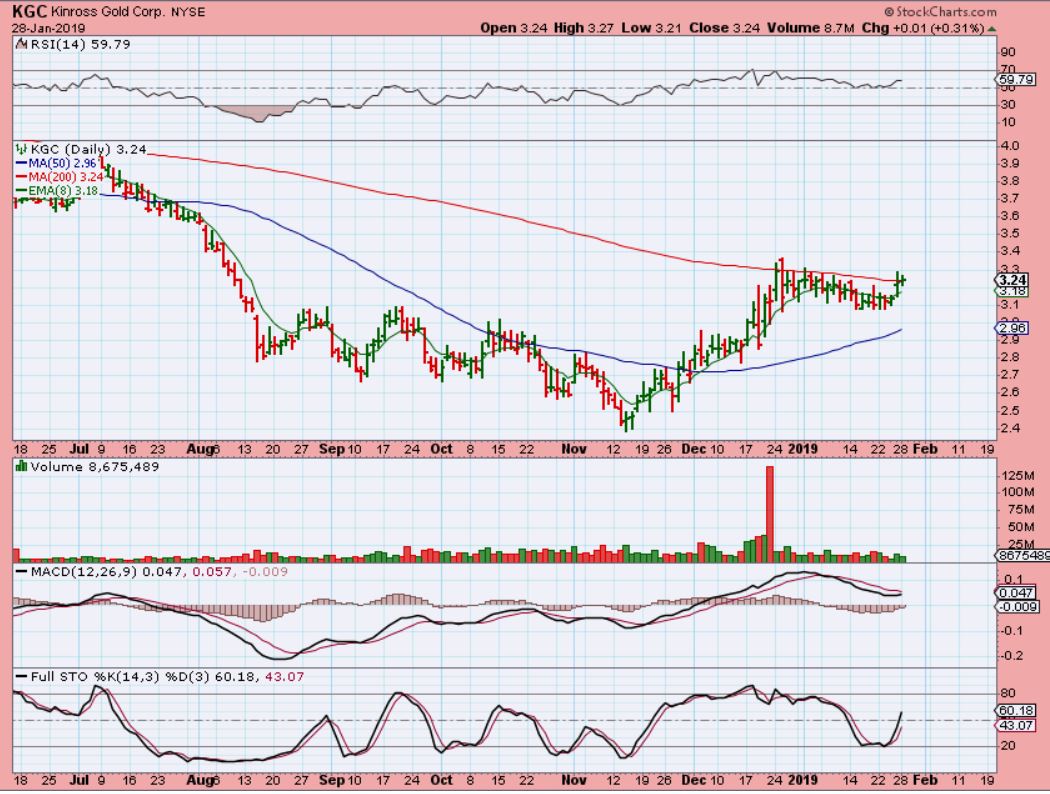
Task: Click the Low 3.21 value
Action: tap(651, 28)
